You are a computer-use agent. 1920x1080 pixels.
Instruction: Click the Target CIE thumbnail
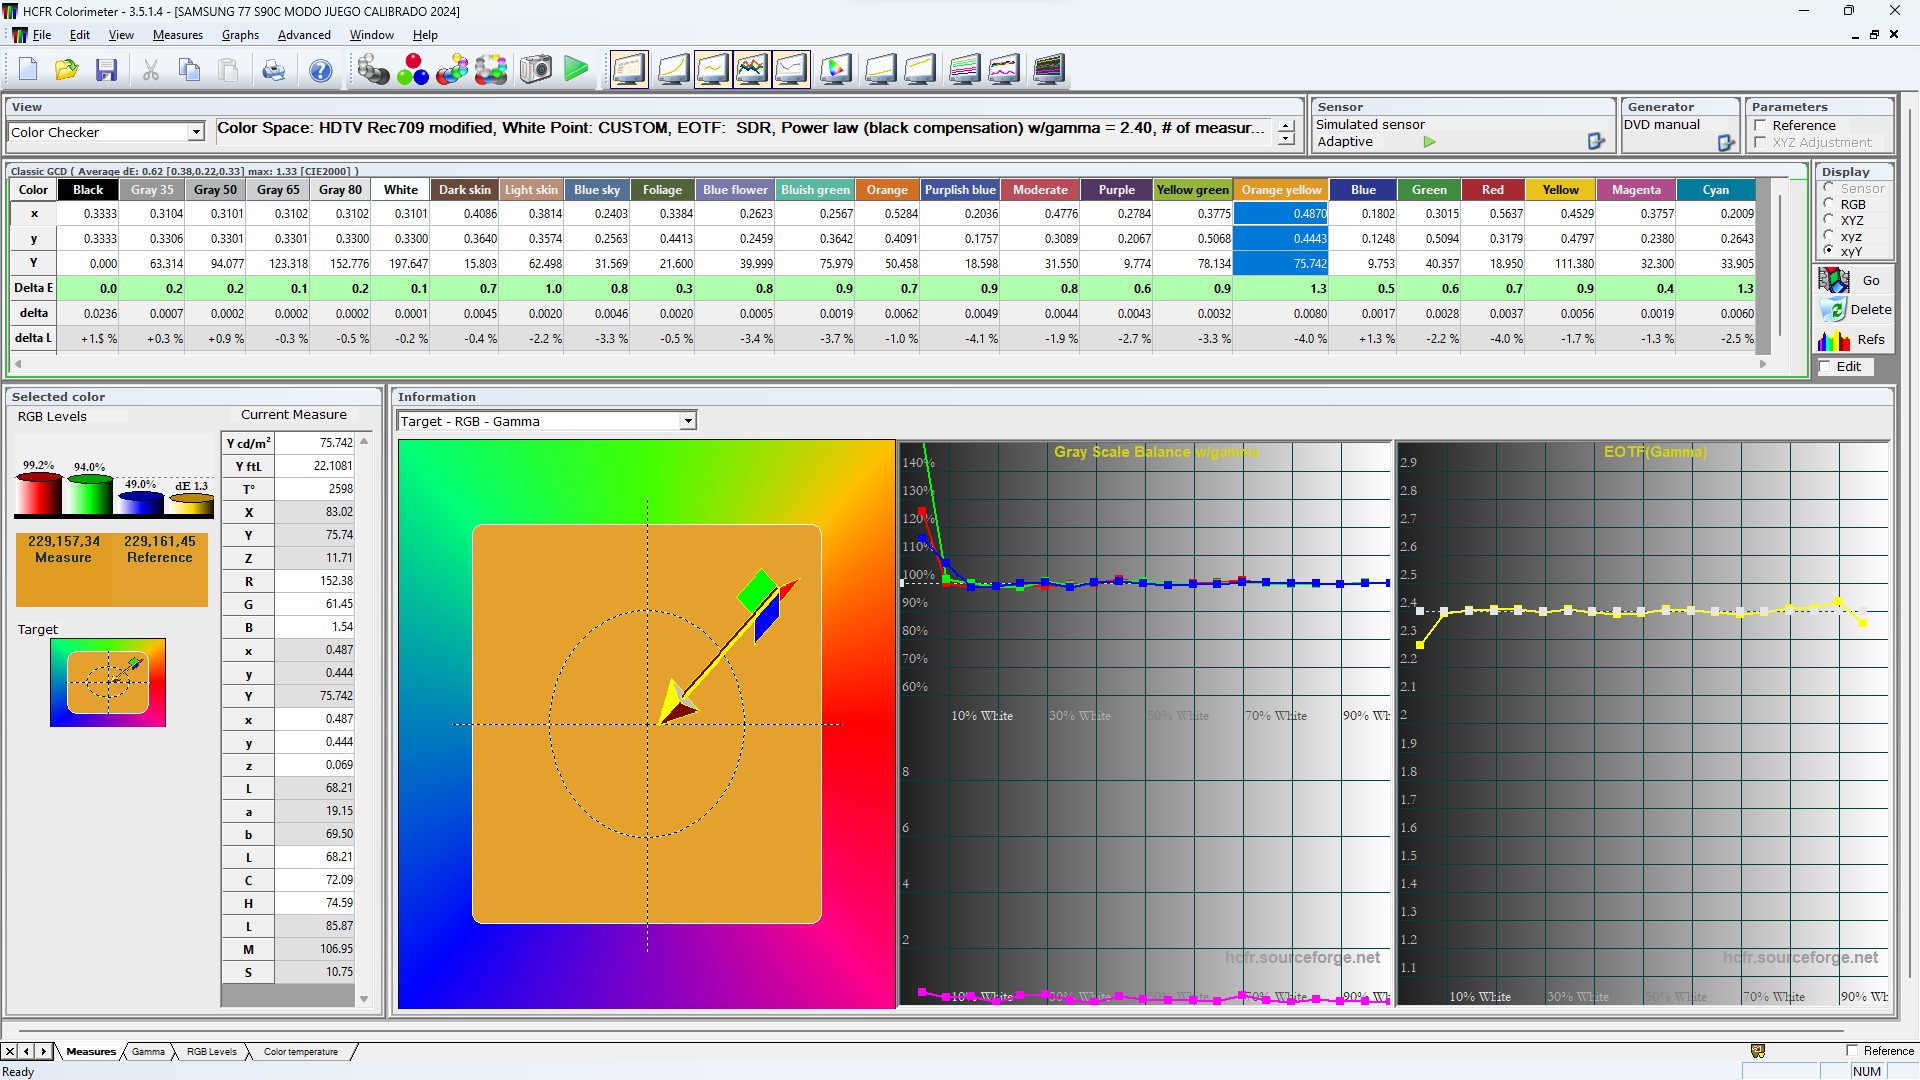tap(108, 683)
